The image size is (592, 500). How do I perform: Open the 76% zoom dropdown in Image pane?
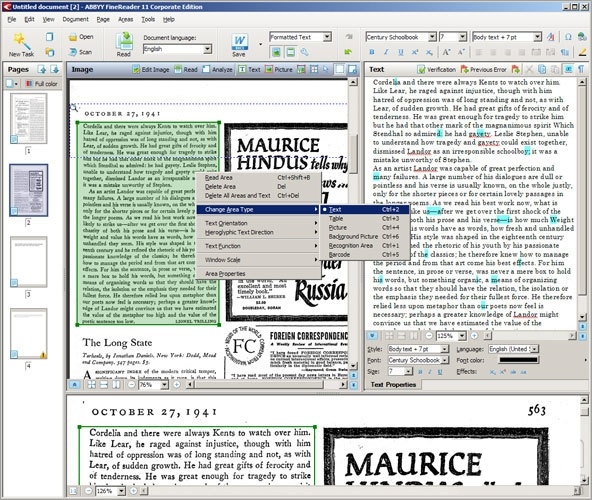(x=164, y=385)
